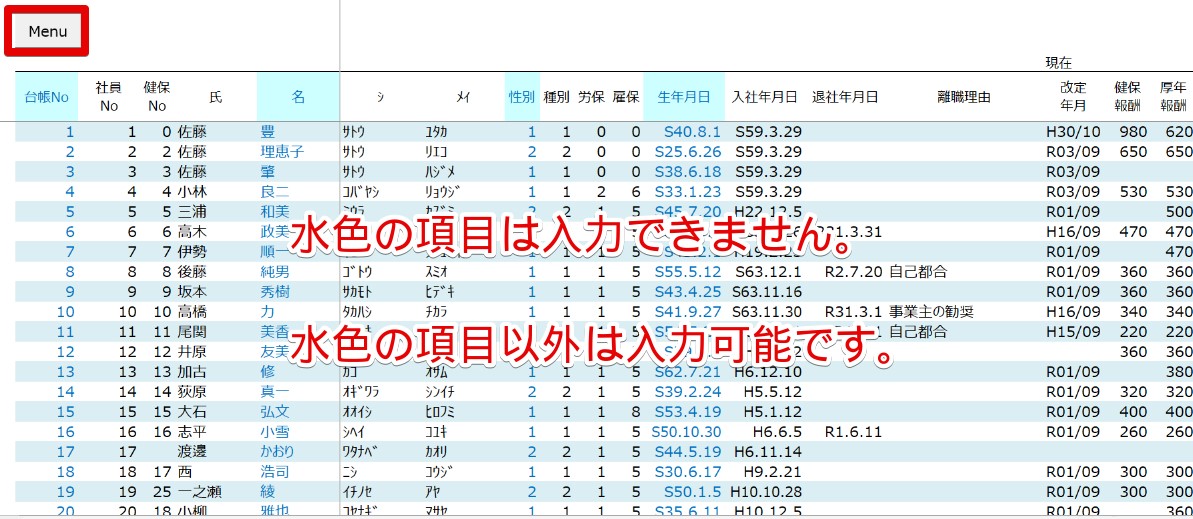Click the name cell 肇

click(x=267, y=171)
